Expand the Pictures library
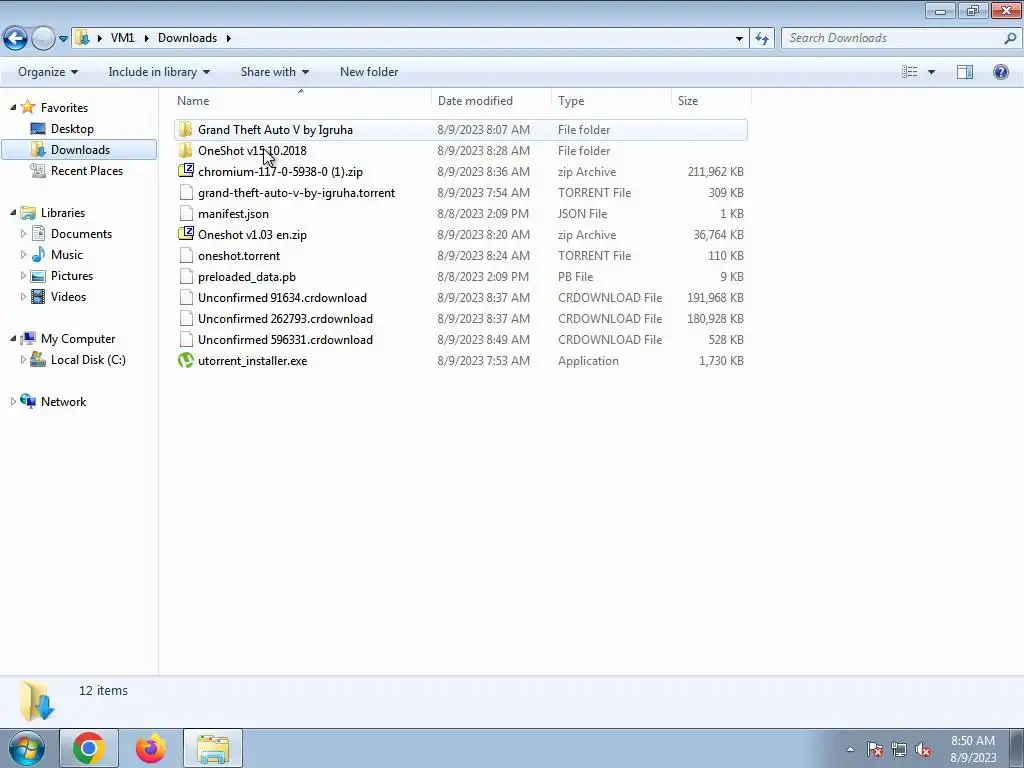 point(24,275)
